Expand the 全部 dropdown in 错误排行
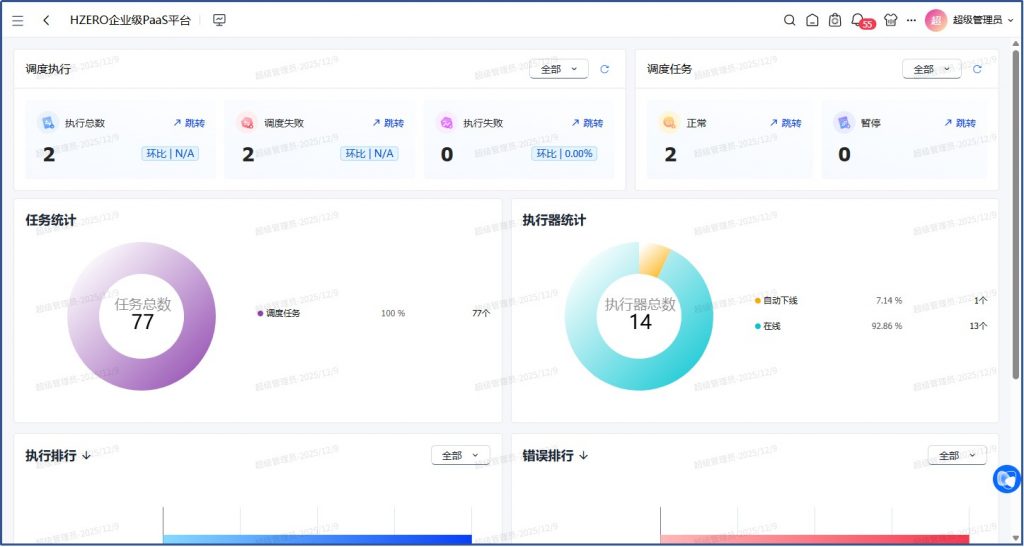This screenshot has height=547, width=1024. 957,455
